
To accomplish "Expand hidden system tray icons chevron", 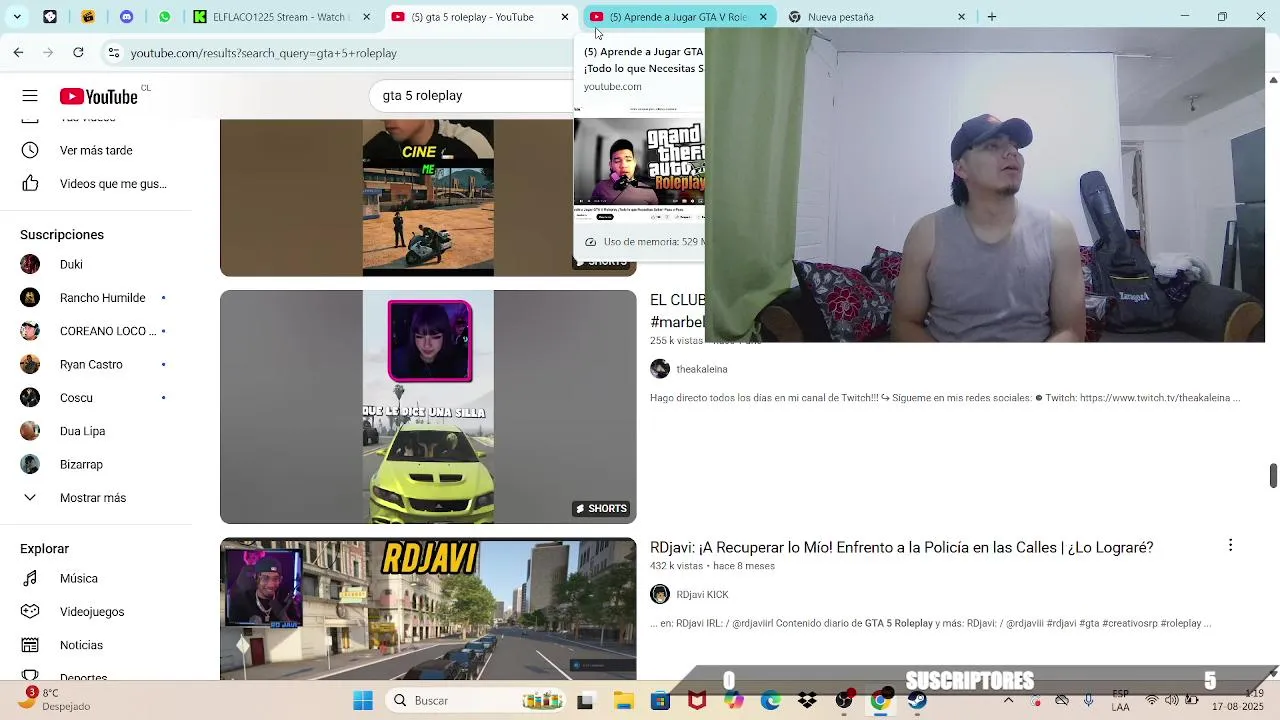I will coord(1008,700).
